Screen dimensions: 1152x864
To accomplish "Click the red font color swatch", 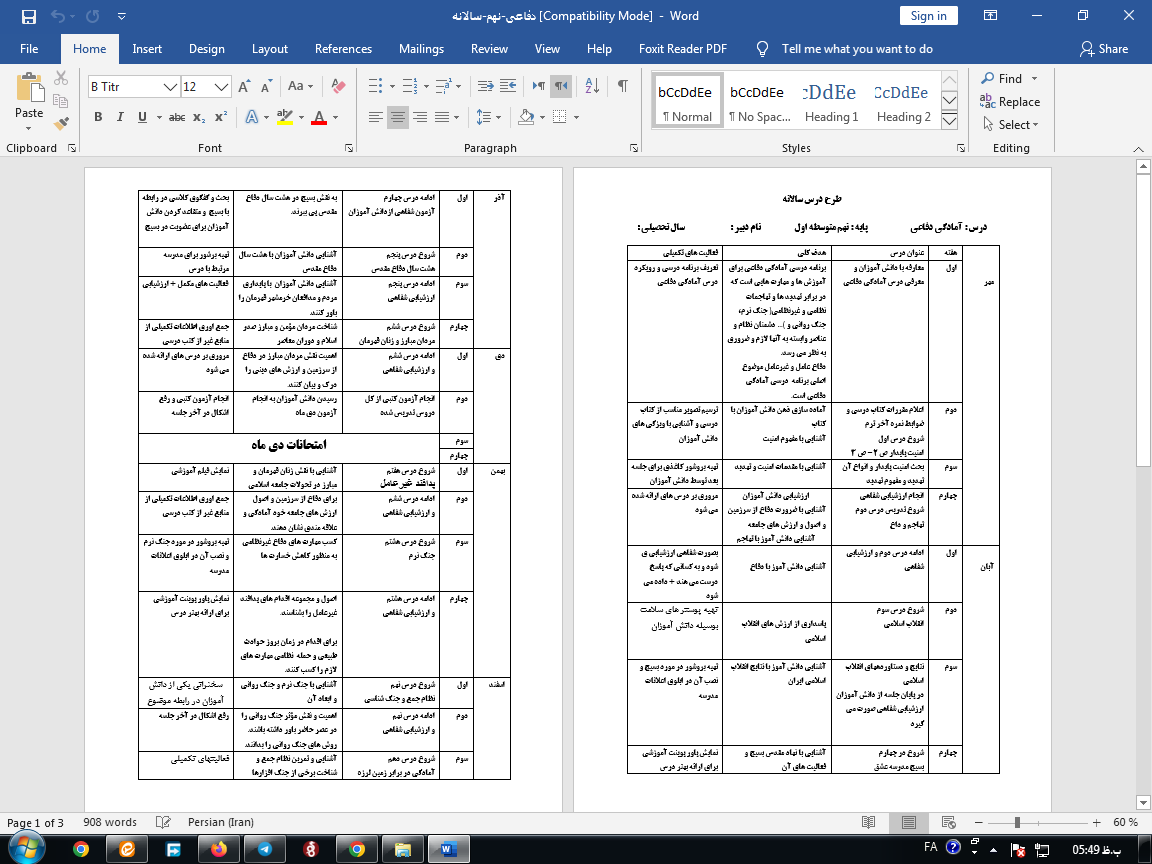I will click(319, 118).
